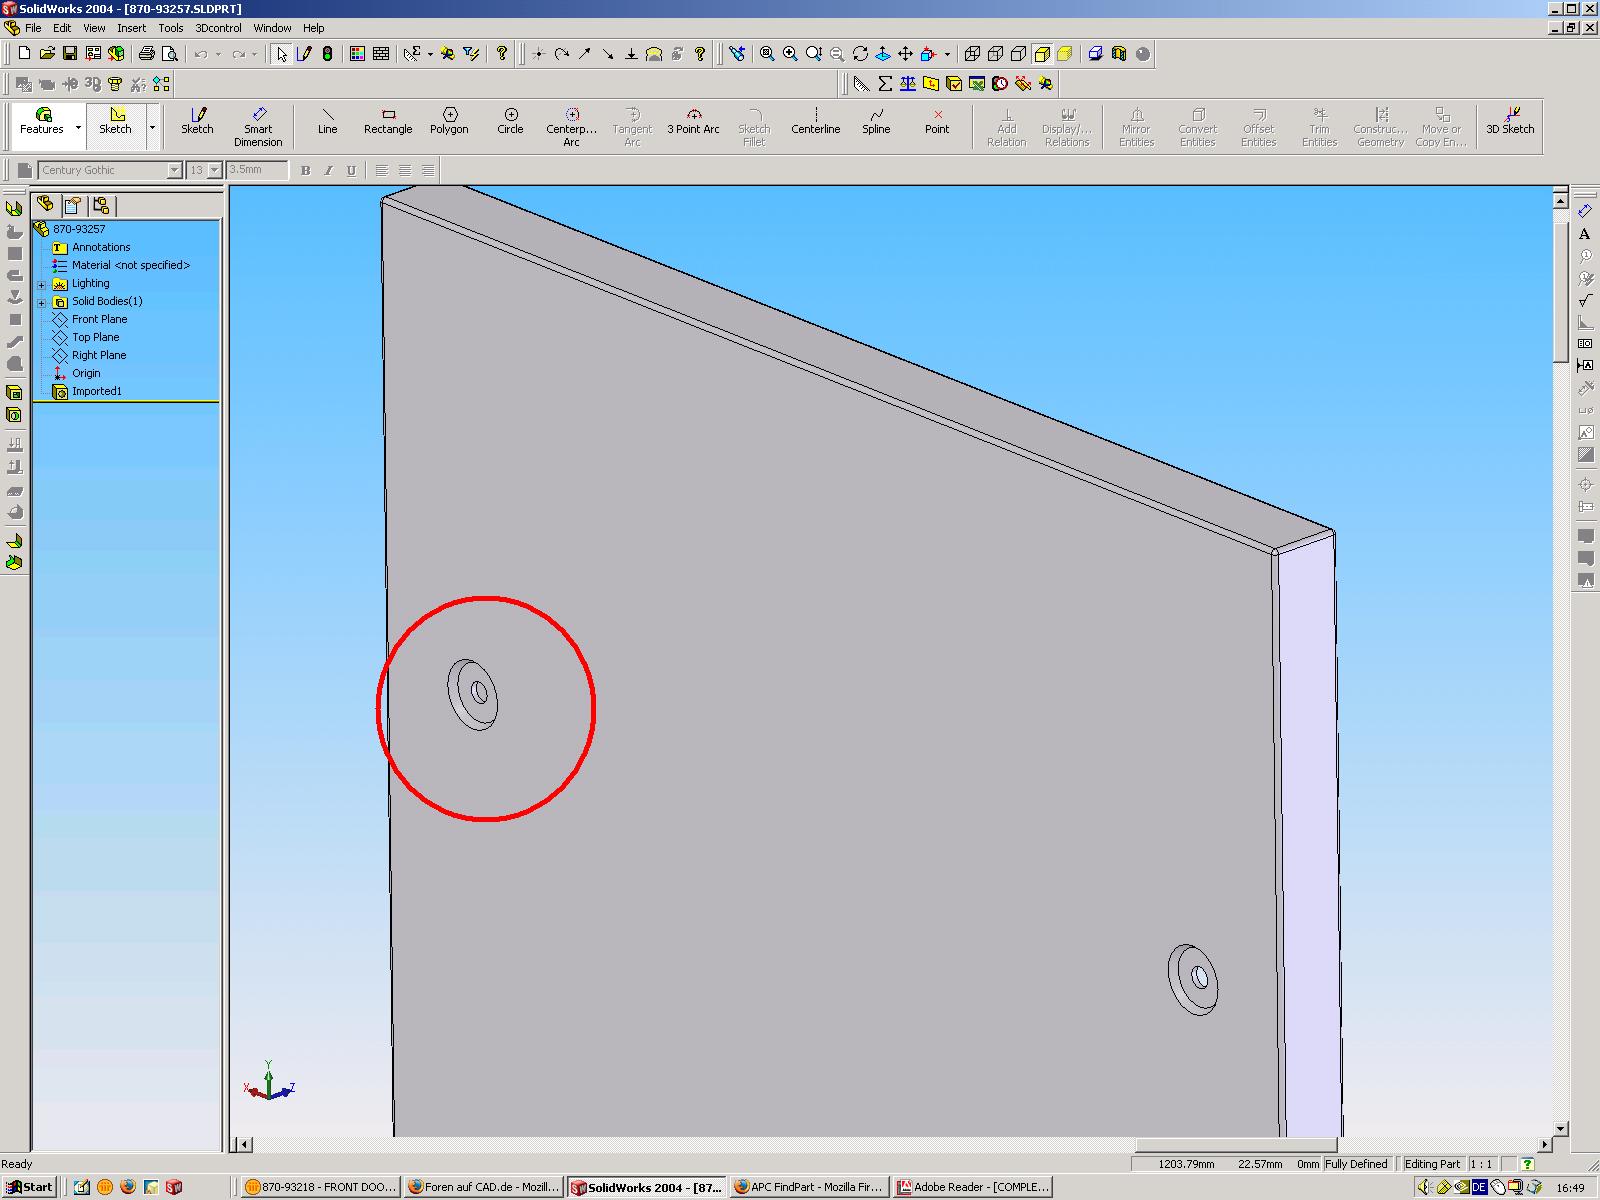The width and height of the screenshot is (1600, 1200).
Task: Select Front Plane in feature tree
Action: pos(99,320)
